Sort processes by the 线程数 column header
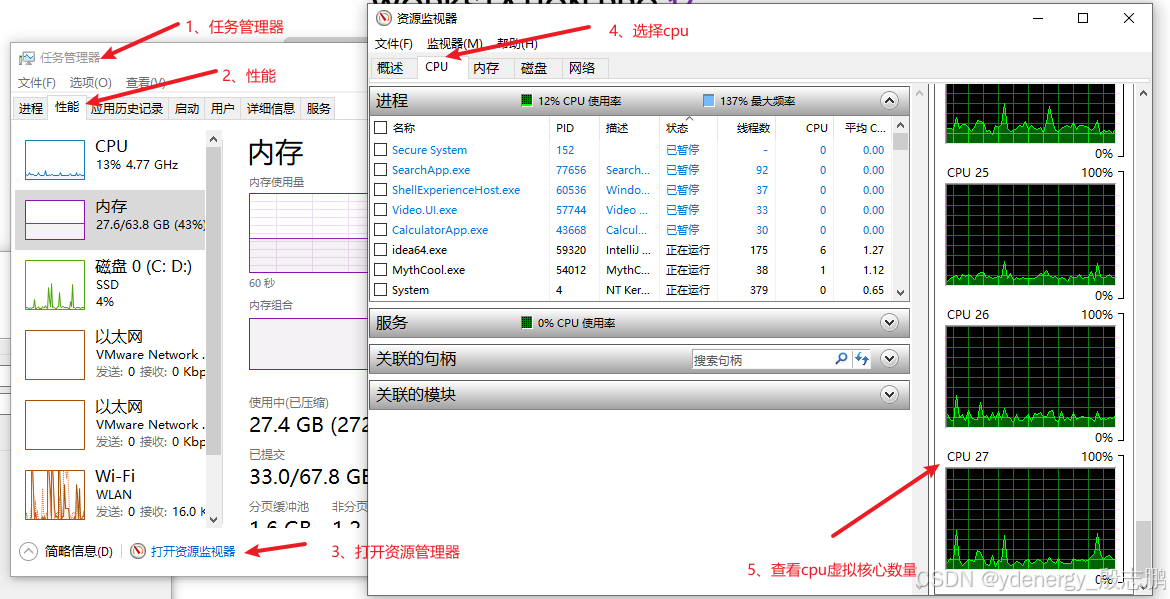This screenshot has width=1170, height=599. pos(747,128)
